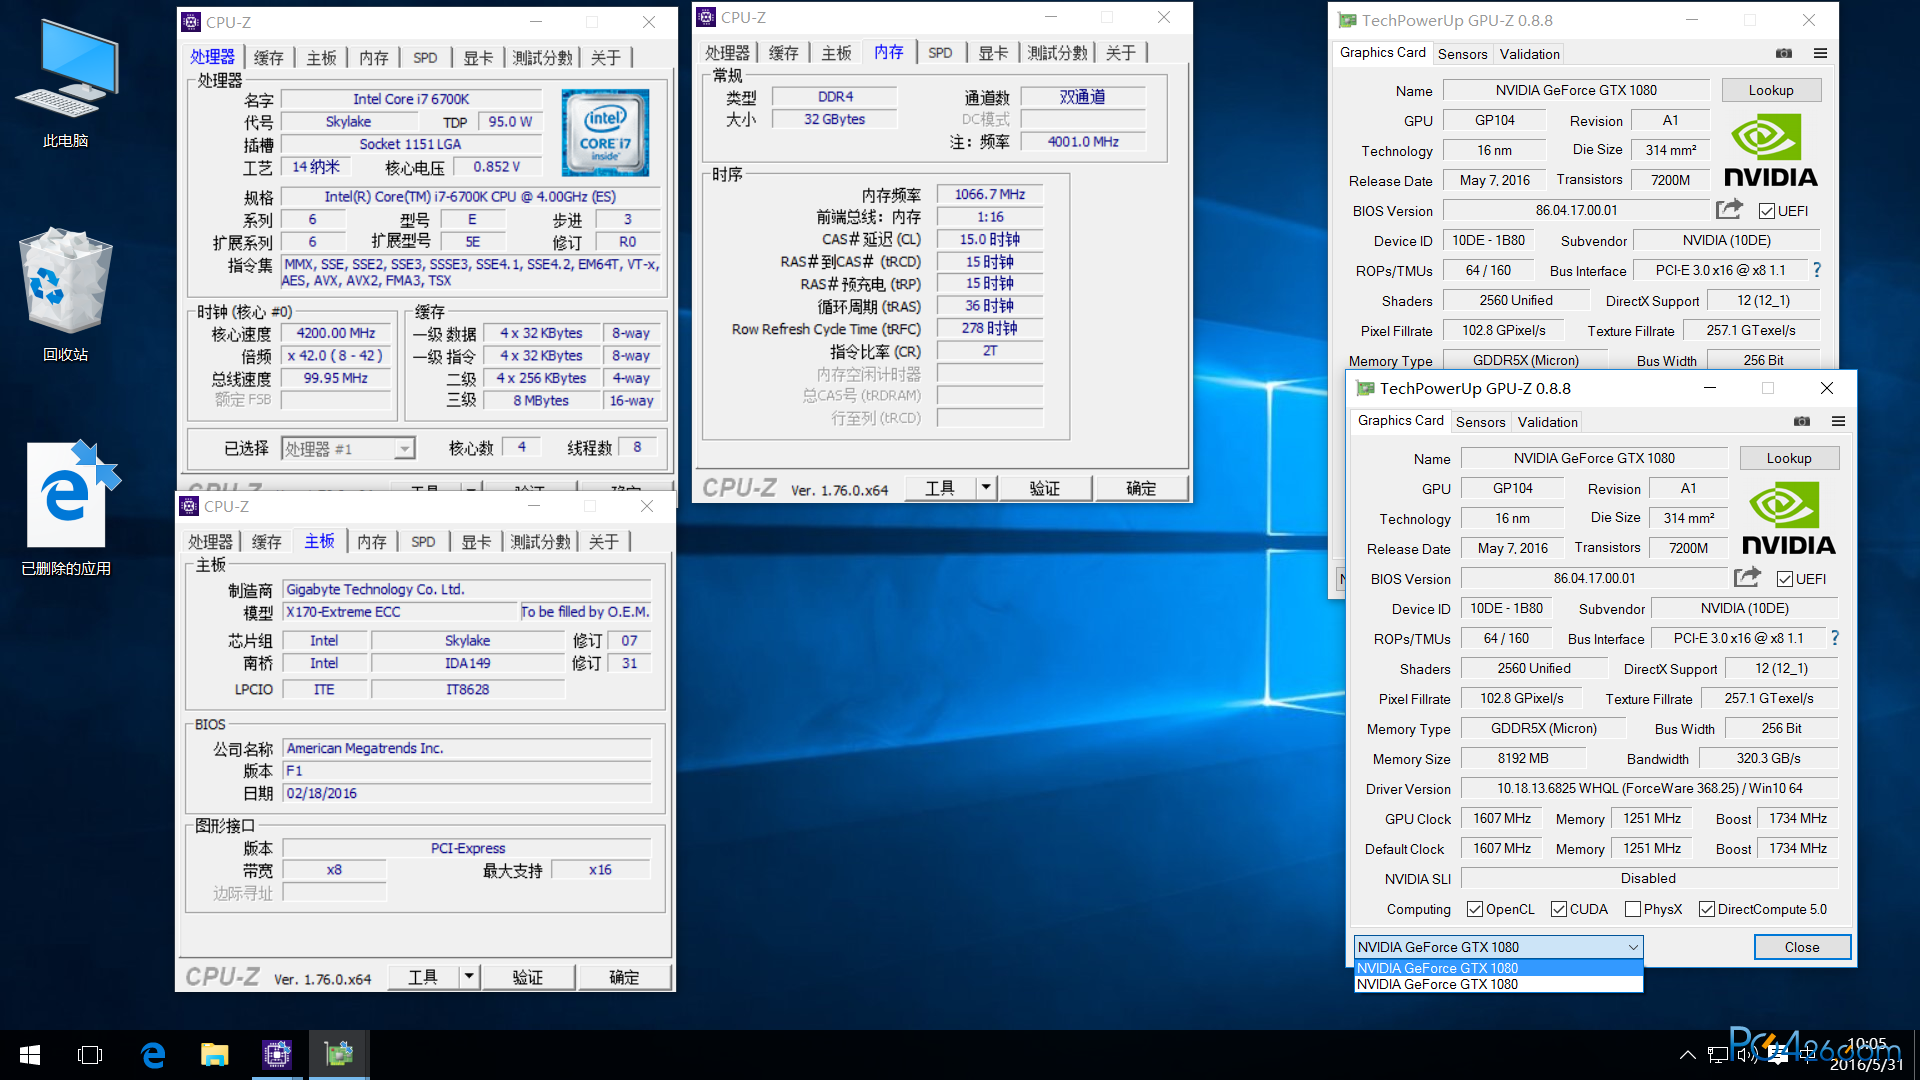Click the Intel Core i7 logo in CPU-Z
The width and height of the screenshot is (1920, 1080).
[605, 133]
